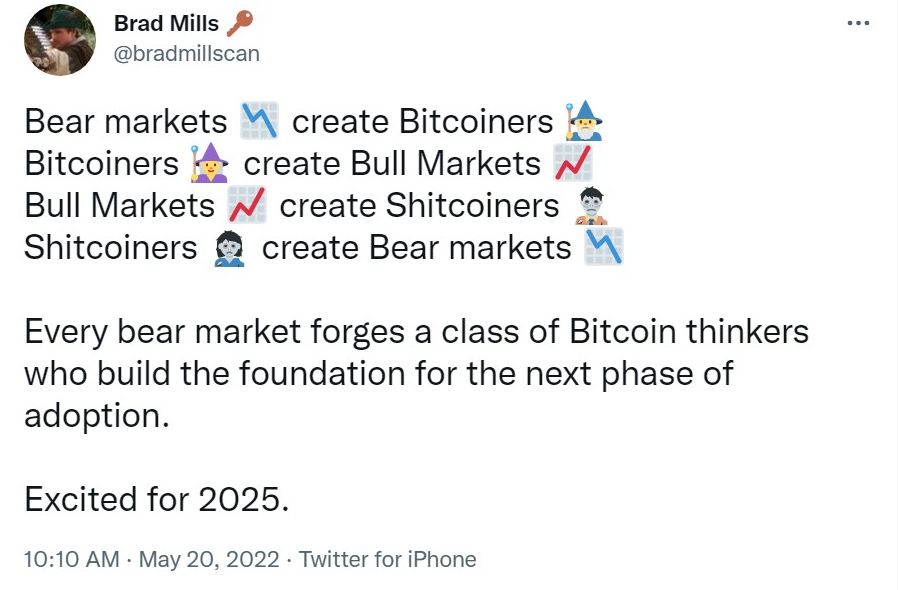Click the zombie emoji ending the third line

tap(593, 206)
